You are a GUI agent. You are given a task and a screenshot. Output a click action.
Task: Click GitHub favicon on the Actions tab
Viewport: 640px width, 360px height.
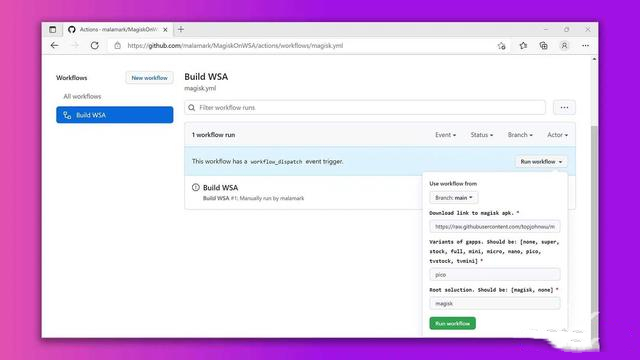72,29
